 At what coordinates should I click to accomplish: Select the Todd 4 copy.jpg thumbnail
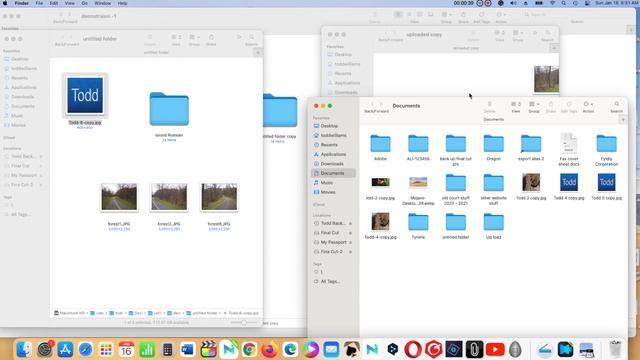point(569,182)
